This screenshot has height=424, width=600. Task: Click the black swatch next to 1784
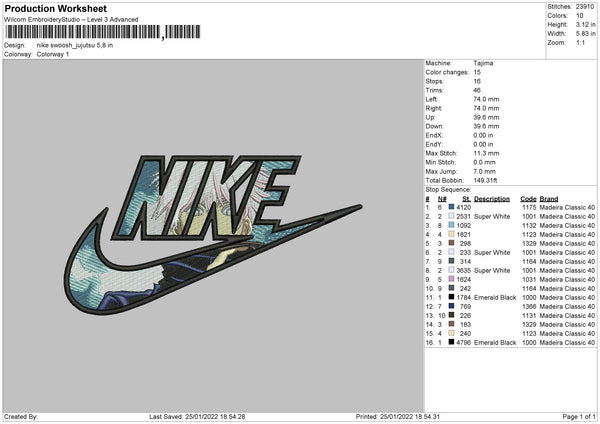452,297
